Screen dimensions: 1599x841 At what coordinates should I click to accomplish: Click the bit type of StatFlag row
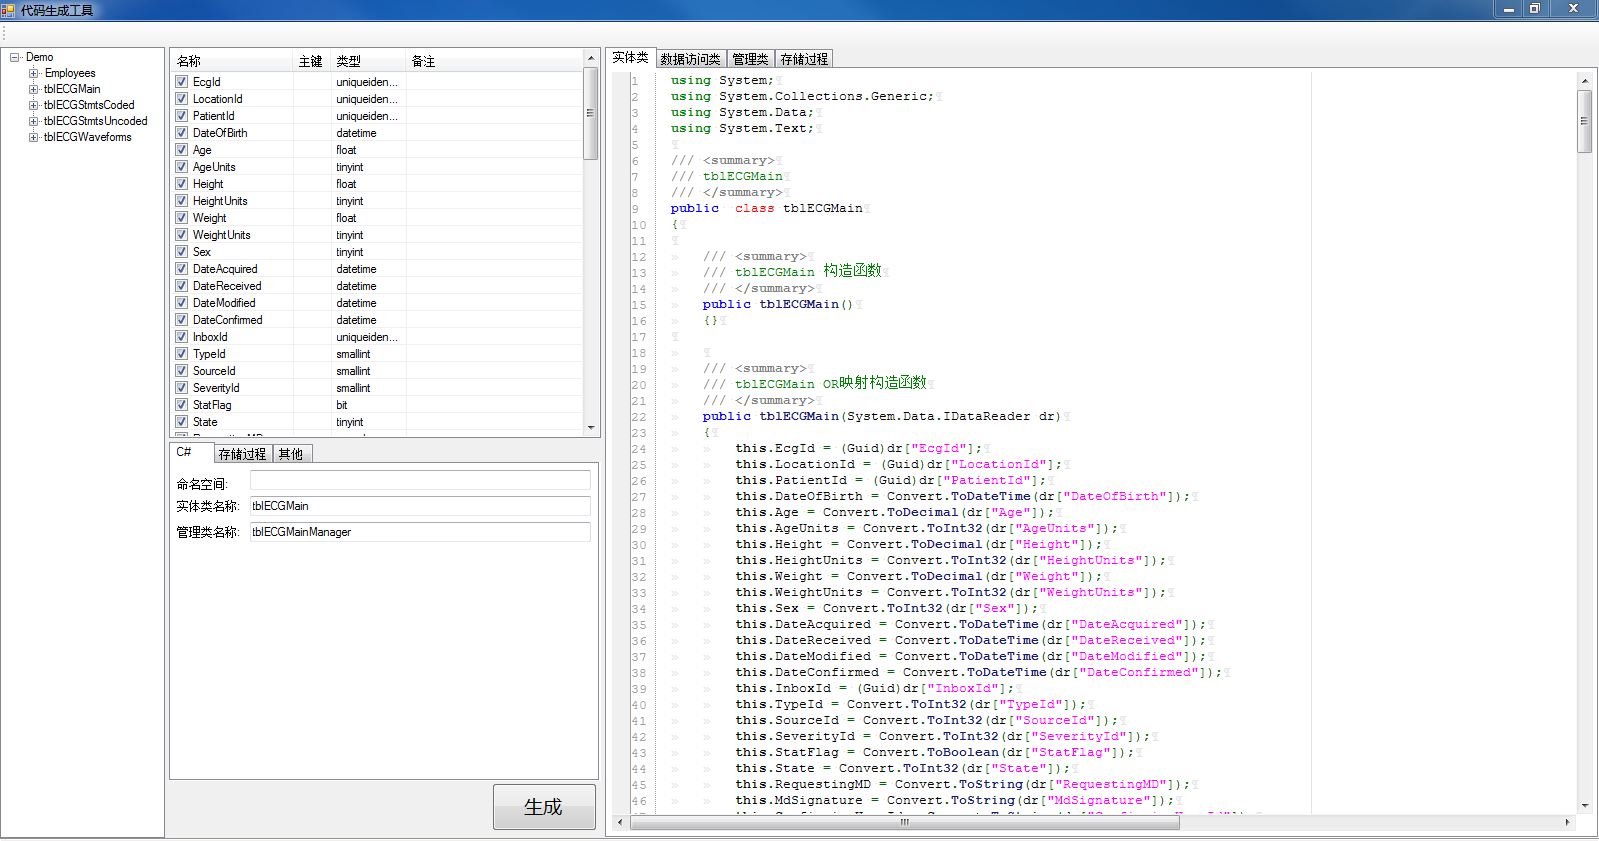[341, 405]
